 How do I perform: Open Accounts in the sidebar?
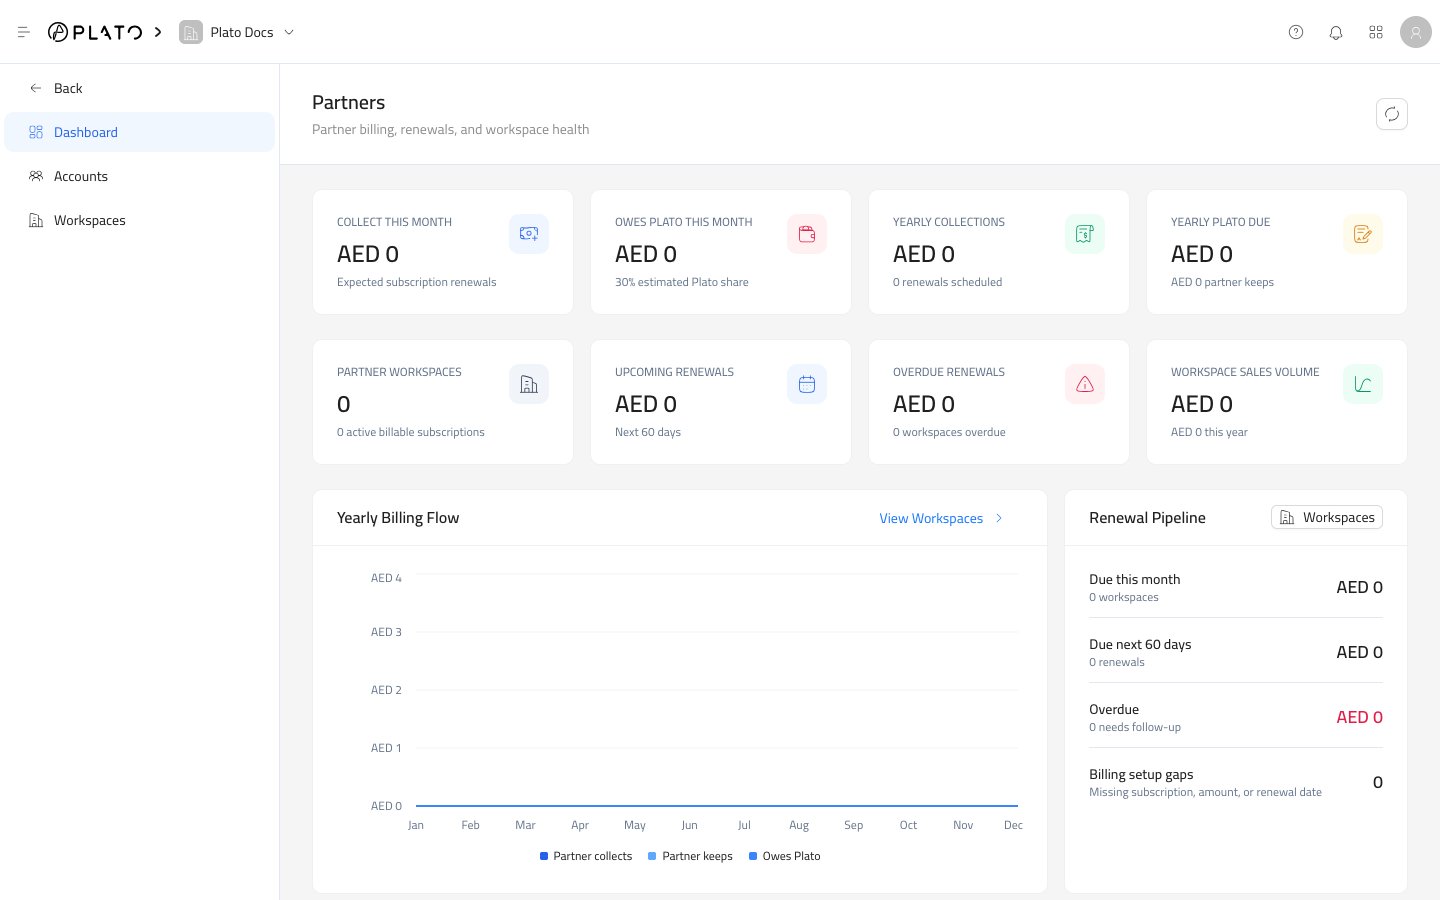click(140, 176)
